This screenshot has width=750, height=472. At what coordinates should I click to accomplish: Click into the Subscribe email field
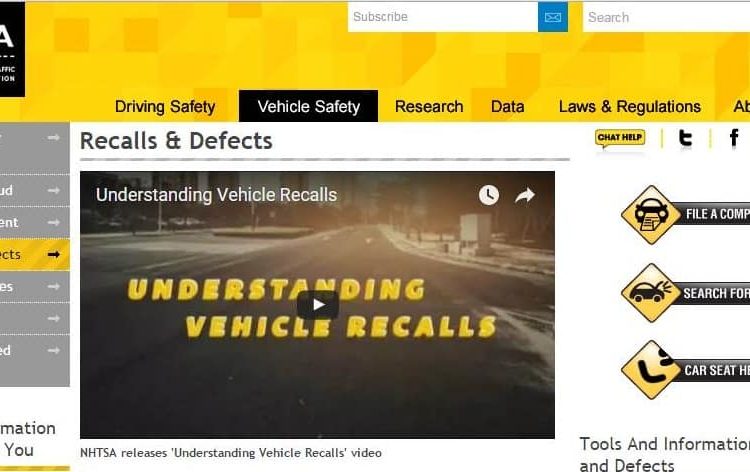coord(443,17)
